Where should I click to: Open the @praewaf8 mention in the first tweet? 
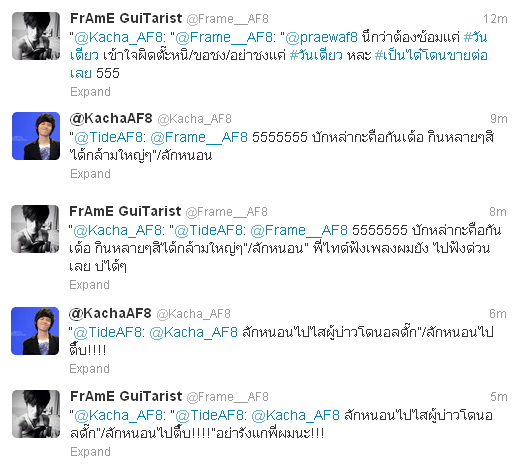[322, 37]
